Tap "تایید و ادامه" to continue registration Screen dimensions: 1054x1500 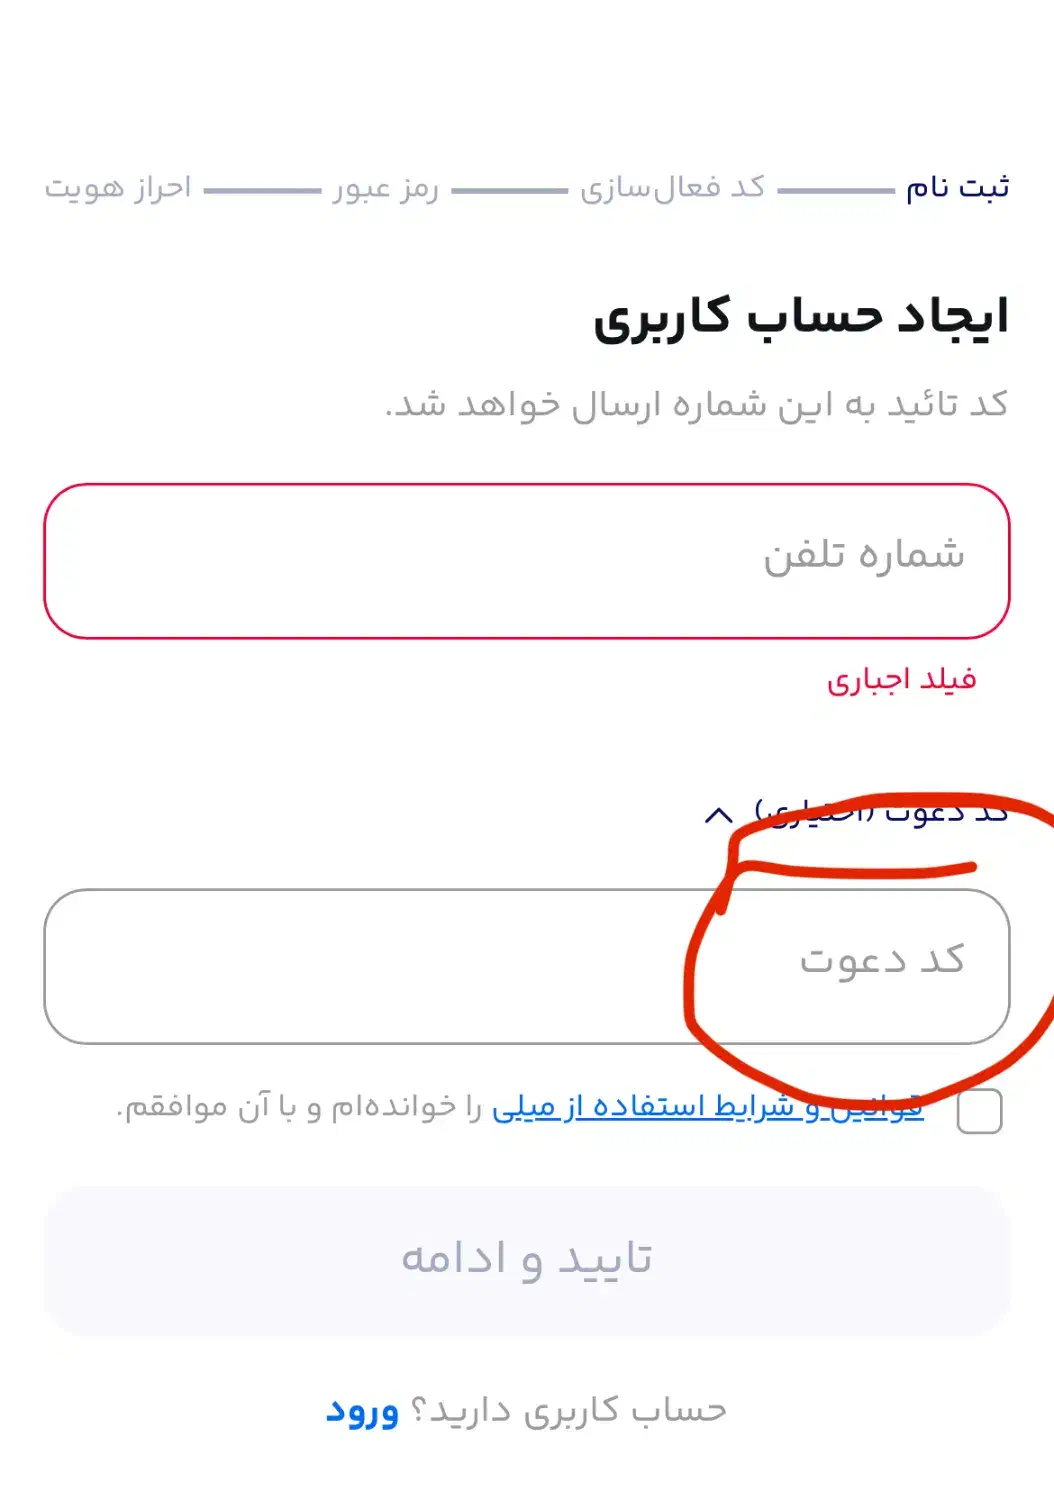pyautogui.click(x=527, y=1258)
